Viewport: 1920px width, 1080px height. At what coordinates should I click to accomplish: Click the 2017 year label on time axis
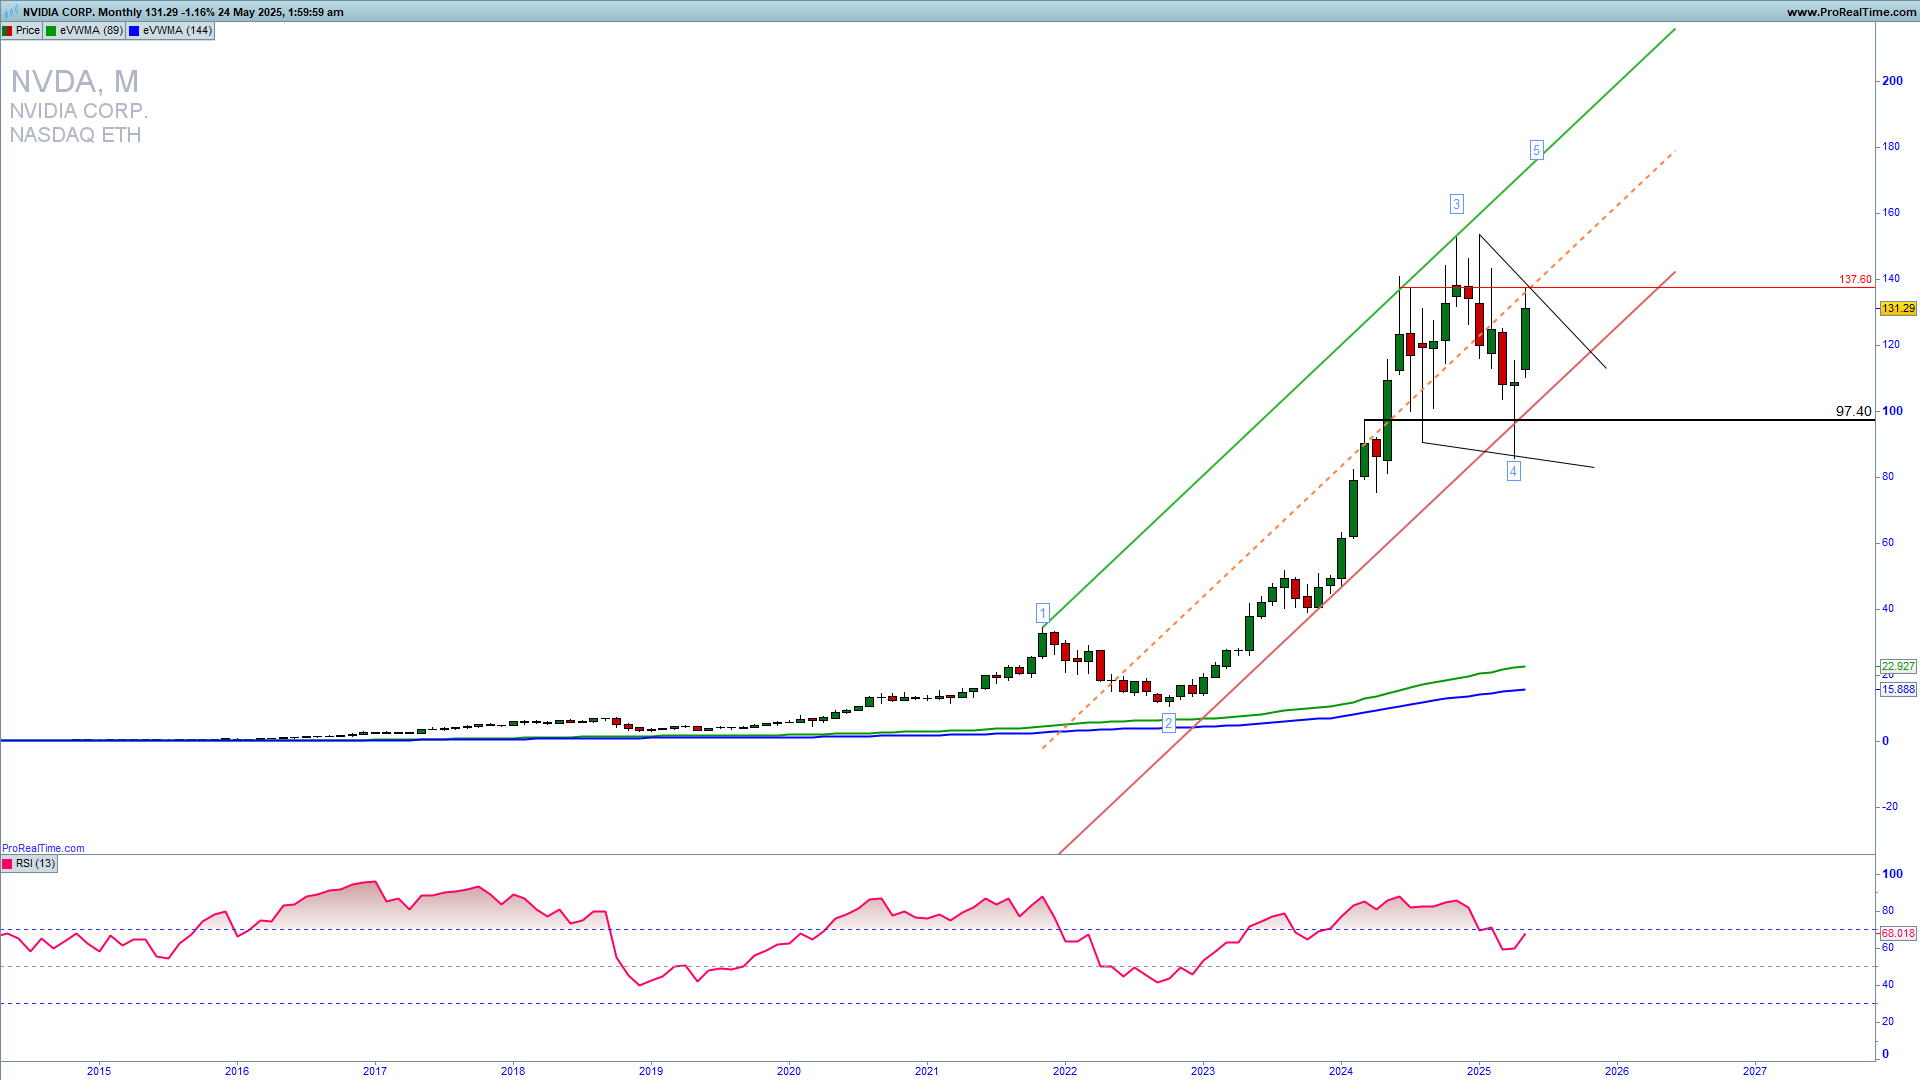click(375, 1072)
